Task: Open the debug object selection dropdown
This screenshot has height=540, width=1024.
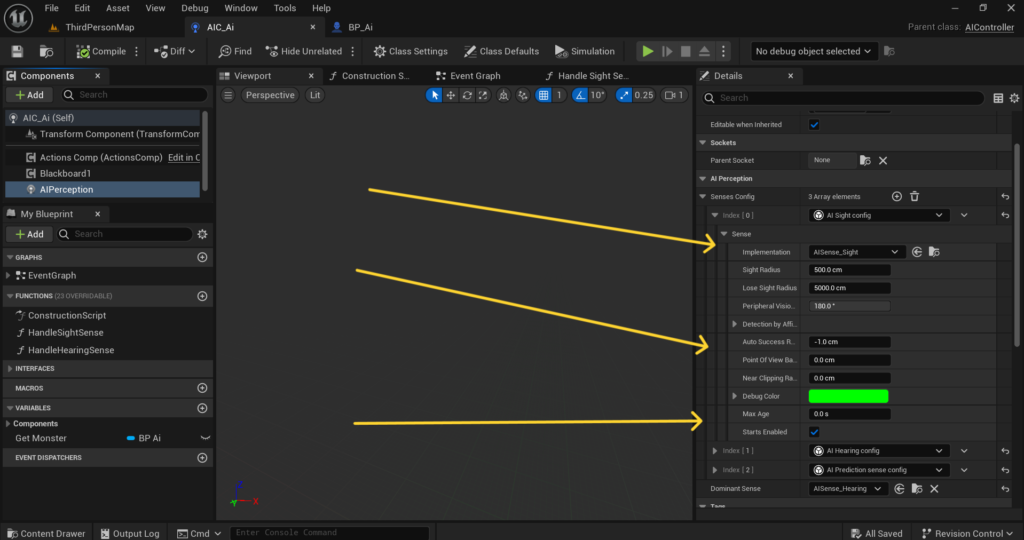Action: [812, 51]
